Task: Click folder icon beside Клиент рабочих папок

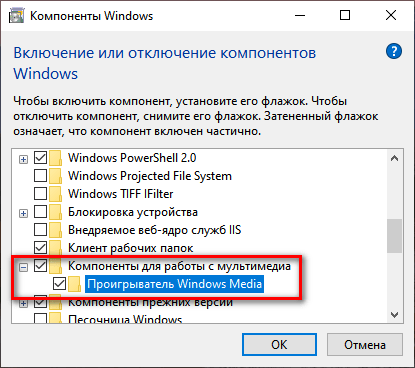Action: tap(55, 248)
